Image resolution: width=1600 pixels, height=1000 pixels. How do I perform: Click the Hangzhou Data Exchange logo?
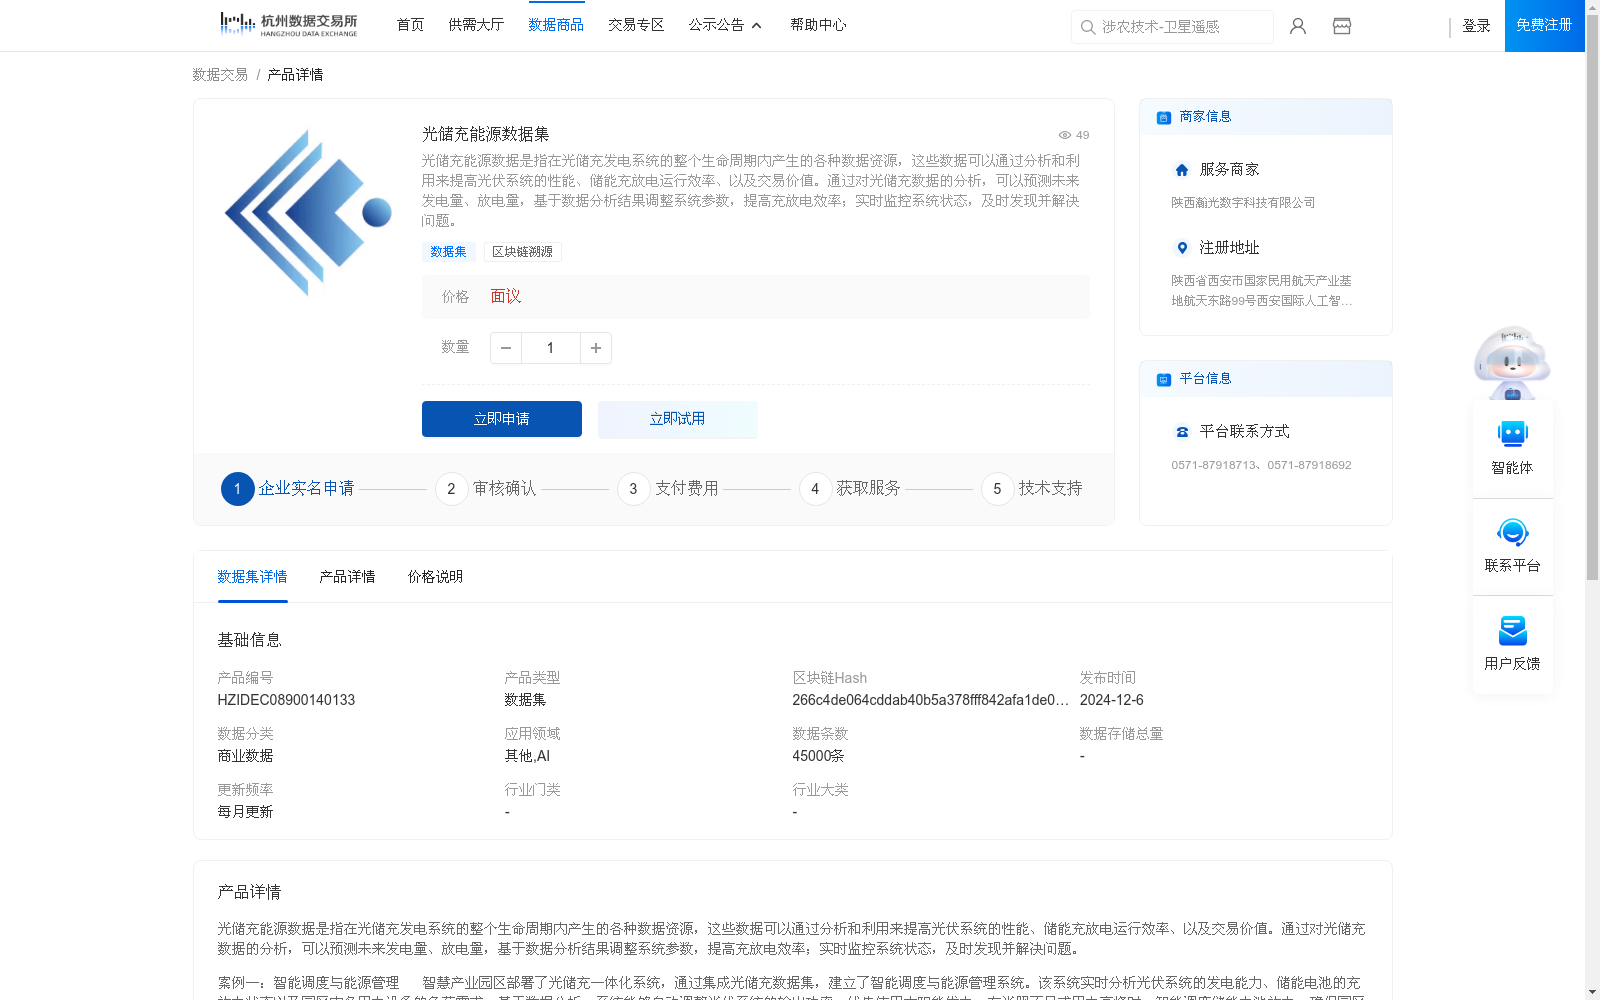288,25
